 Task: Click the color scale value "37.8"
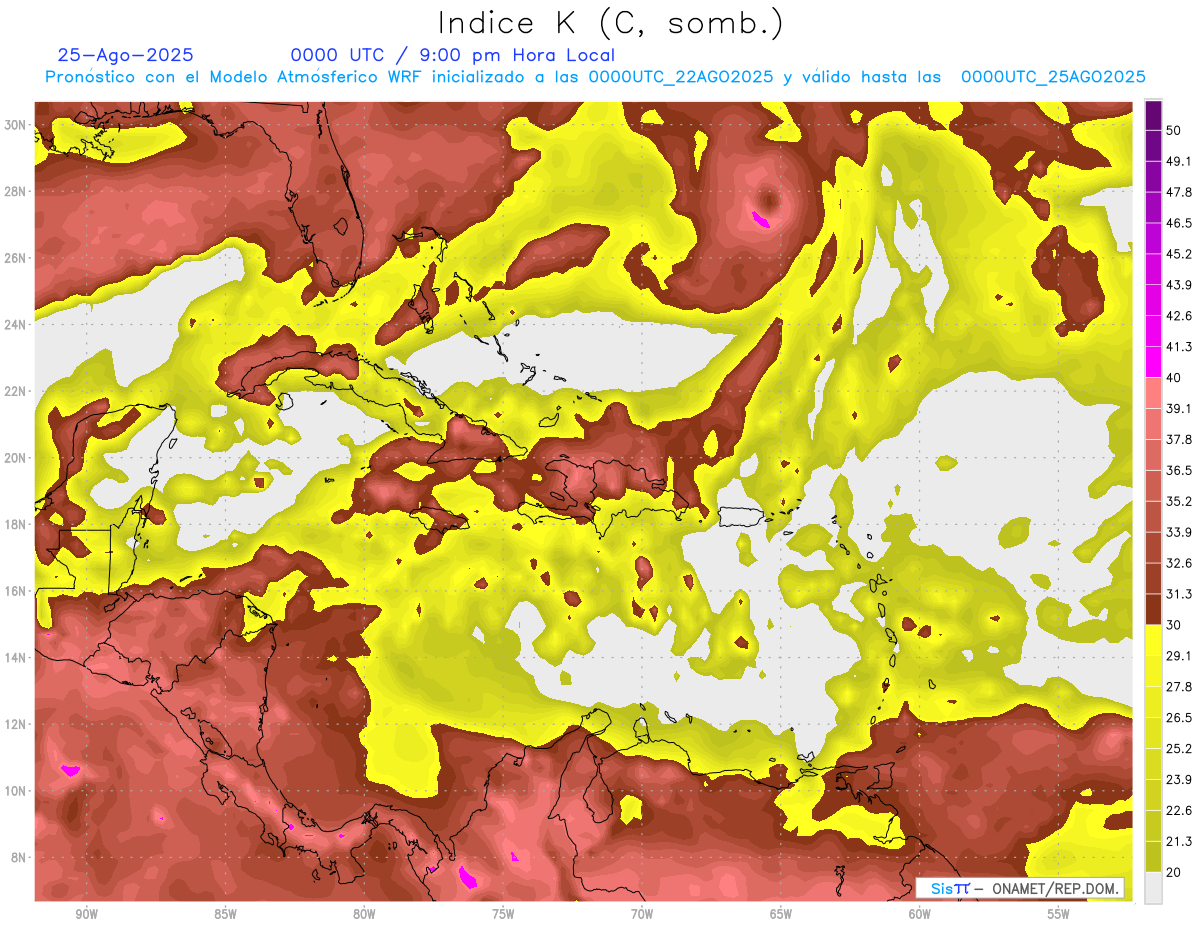pos(1179,439)
